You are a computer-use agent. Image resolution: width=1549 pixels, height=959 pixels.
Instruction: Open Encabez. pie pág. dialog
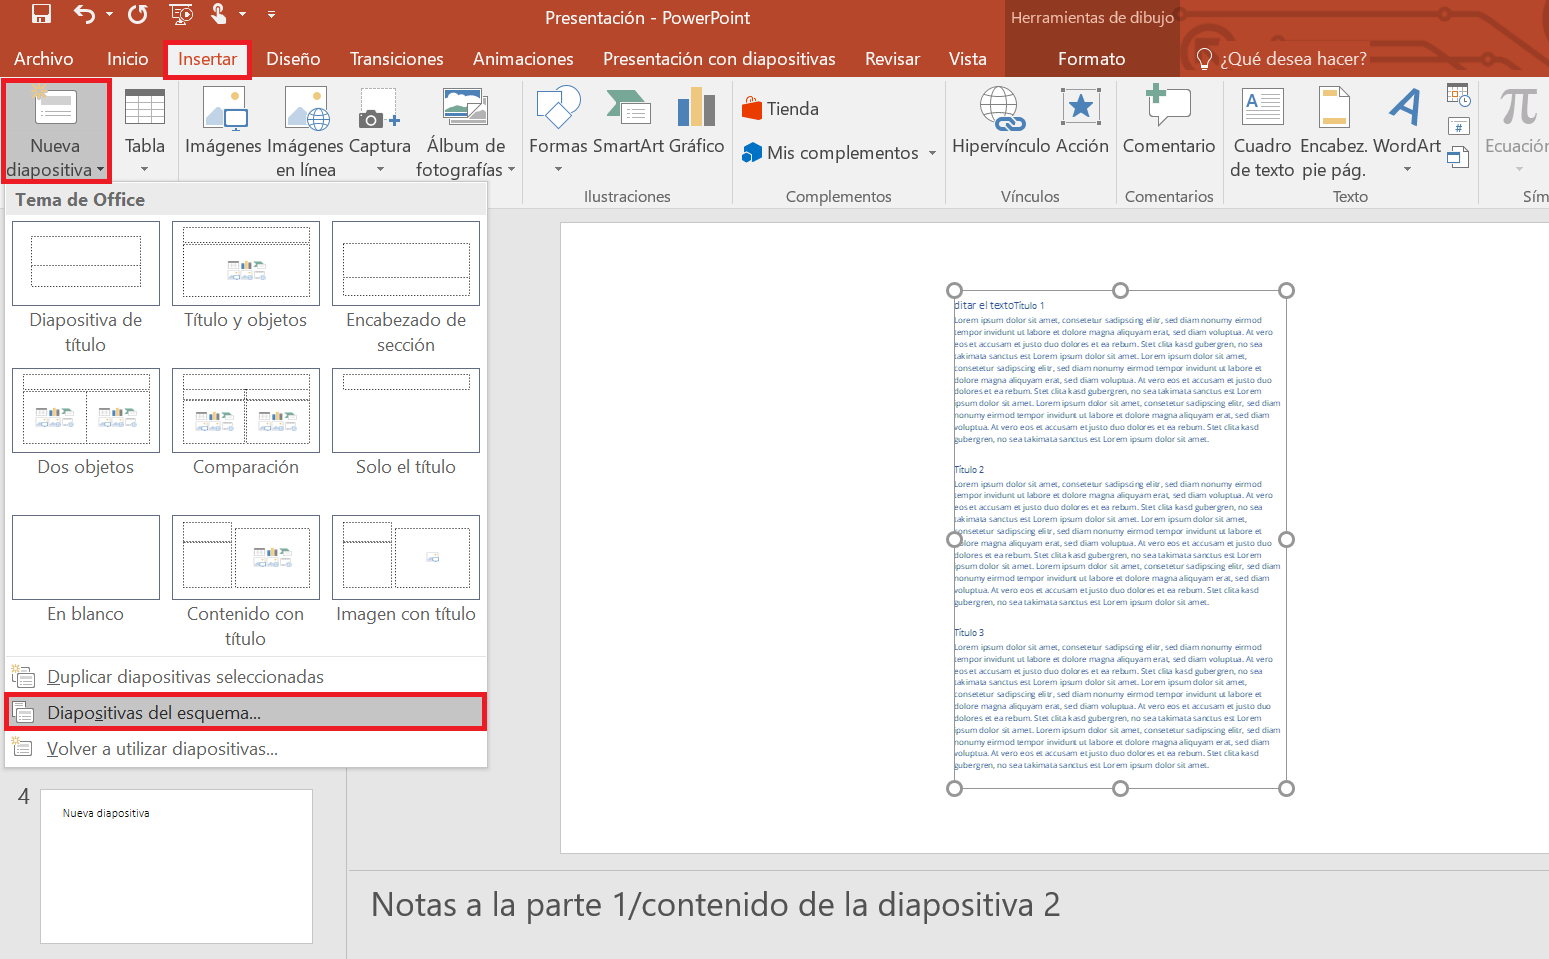[x=1334, y=131]
